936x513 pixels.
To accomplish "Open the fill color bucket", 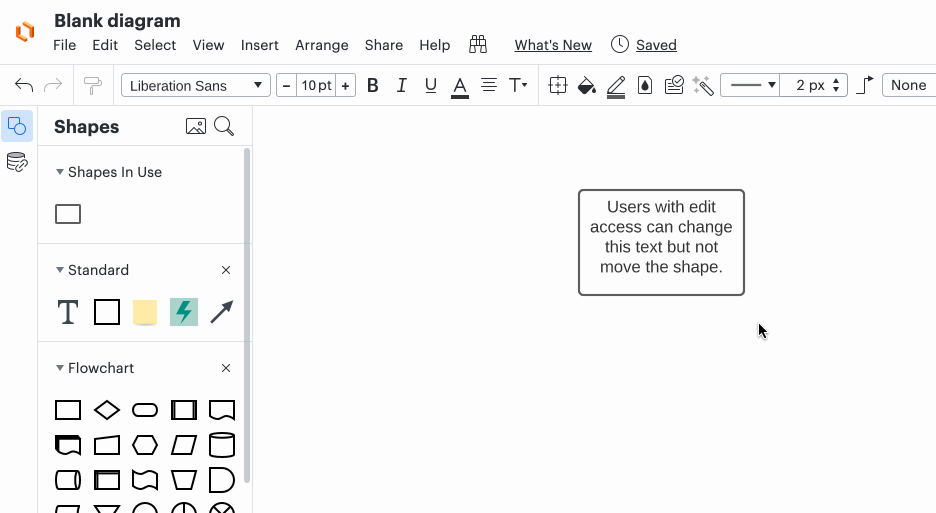I will 587,85.
